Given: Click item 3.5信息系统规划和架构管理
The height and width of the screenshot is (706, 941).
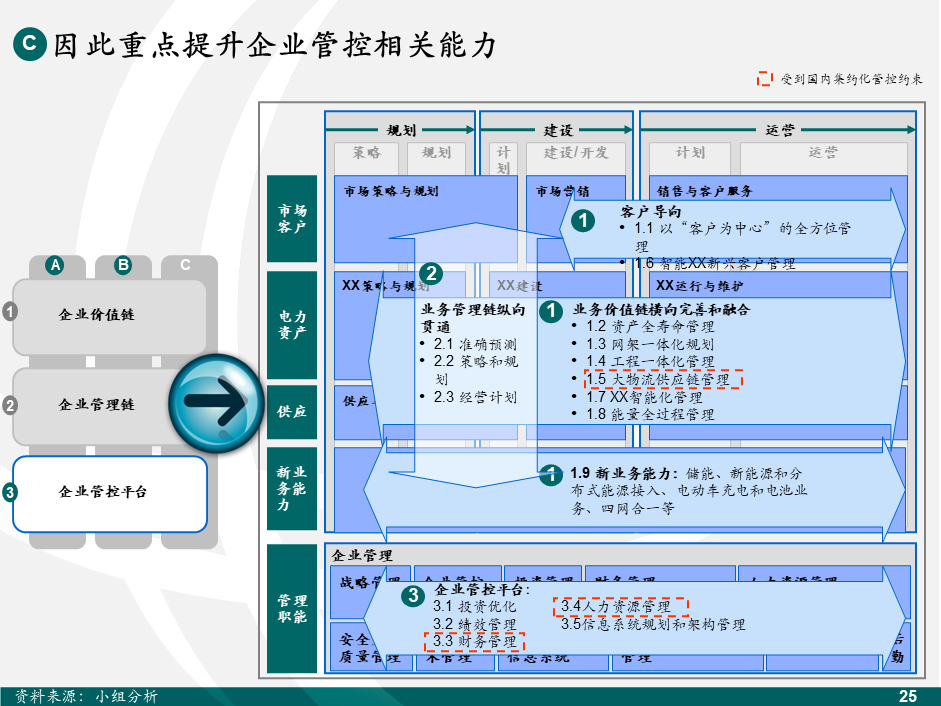Looking at the screenshot, I should tap(653, 625).
